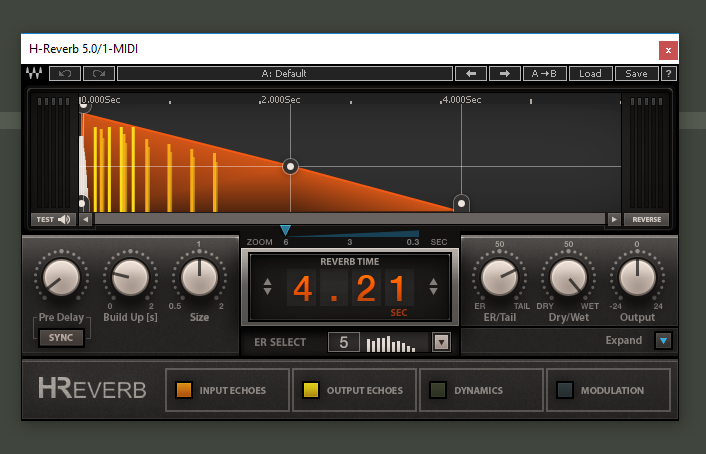Screen dimensions: 706x454
Task: Nudge the display scrollbar right with the arrow
Action: [614, 219]
